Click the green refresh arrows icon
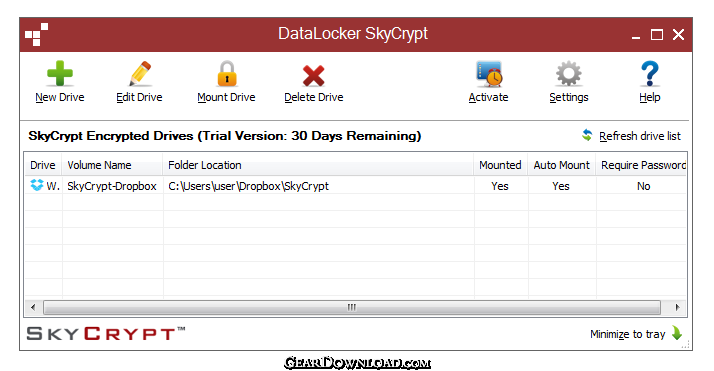This screenshot has width=714, height=371. (587, 135)
